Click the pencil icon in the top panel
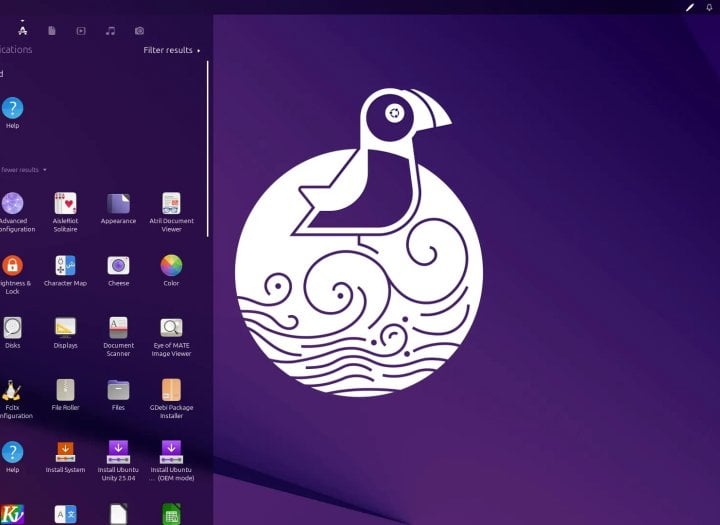Image resolution: width=720 pixels, height=525 pixels. 690,7
